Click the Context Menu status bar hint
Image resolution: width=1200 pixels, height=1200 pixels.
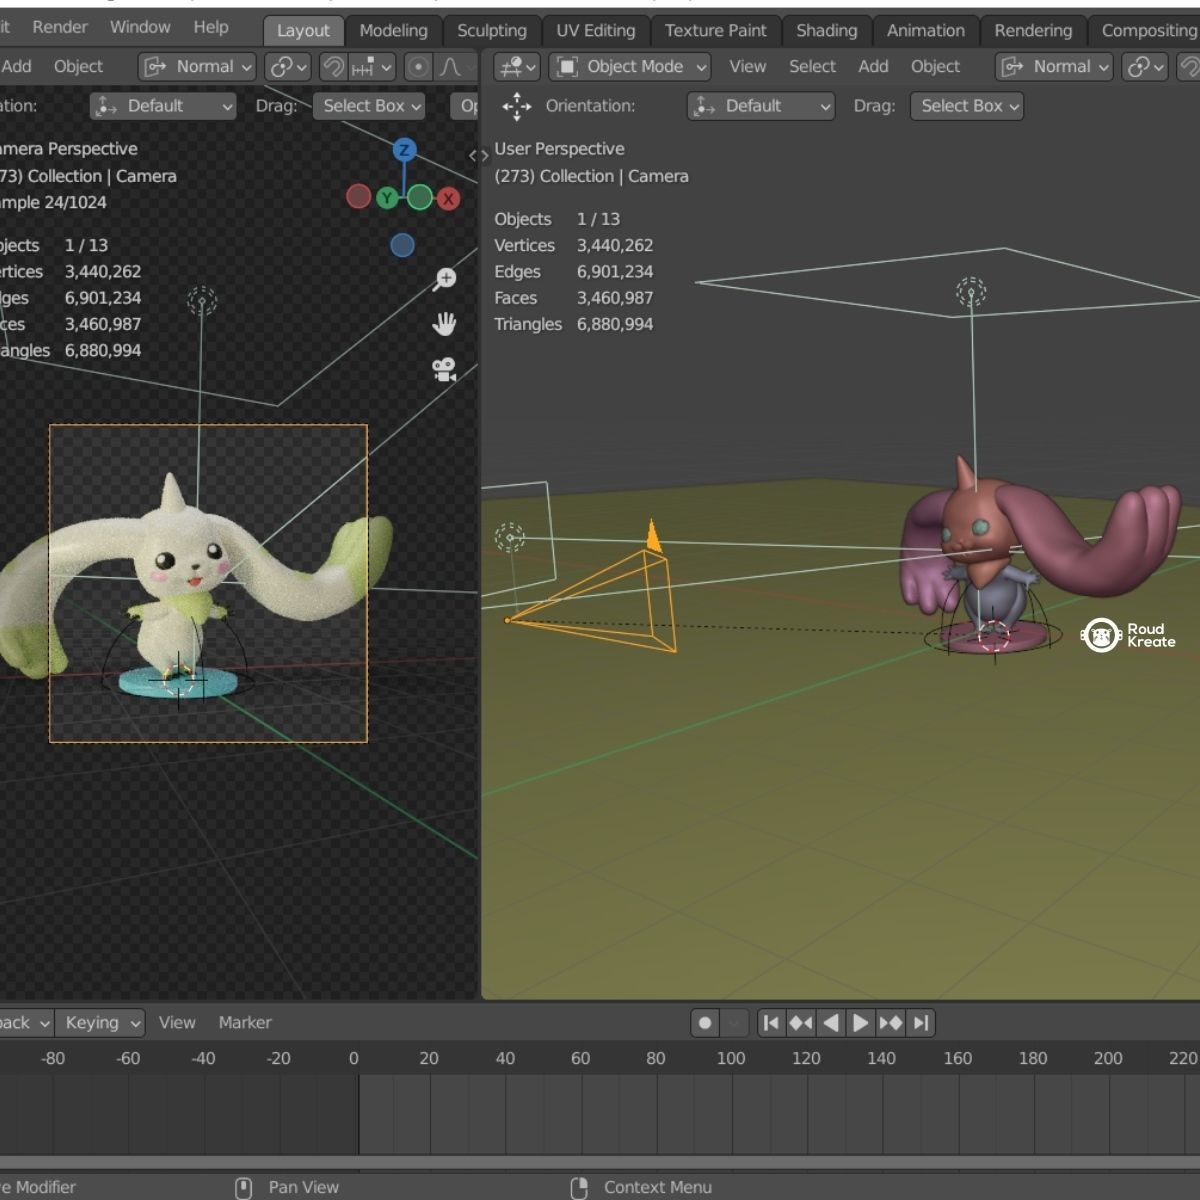tap(658, 1187)
